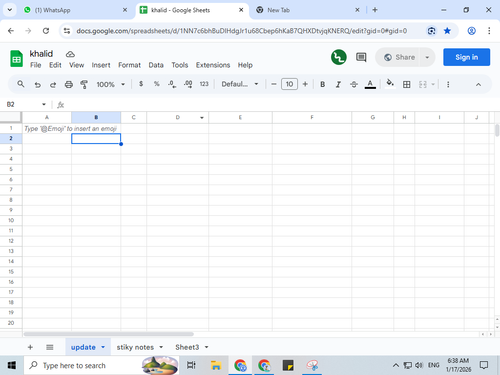Toggle strikethrough formatting

(354, 84)
